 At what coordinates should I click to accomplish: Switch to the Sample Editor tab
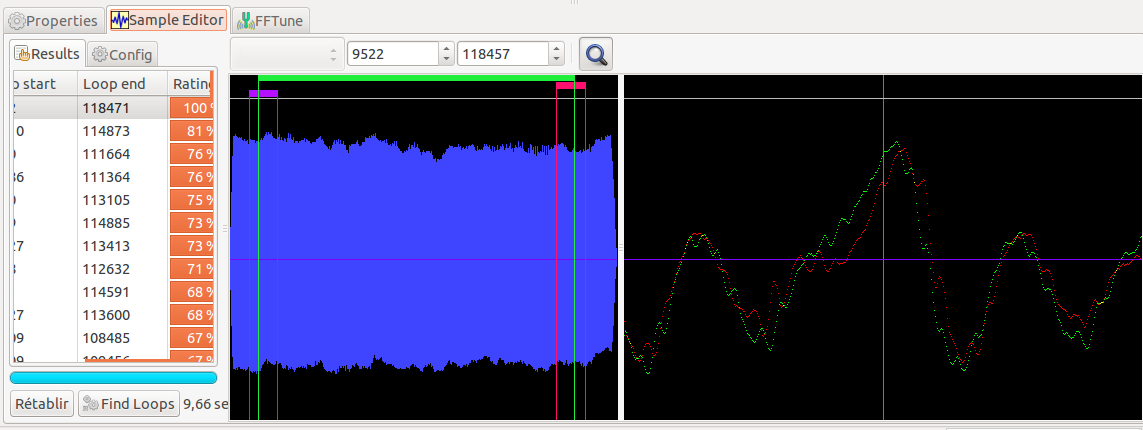[x=168, y=20]
